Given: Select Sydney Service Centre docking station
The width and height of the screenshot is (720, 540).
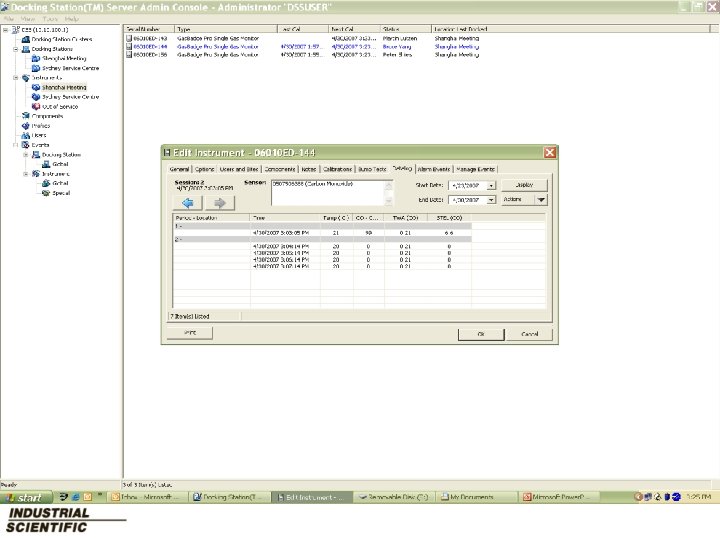Looking at the screenshot, I should [x=68, y=68].
